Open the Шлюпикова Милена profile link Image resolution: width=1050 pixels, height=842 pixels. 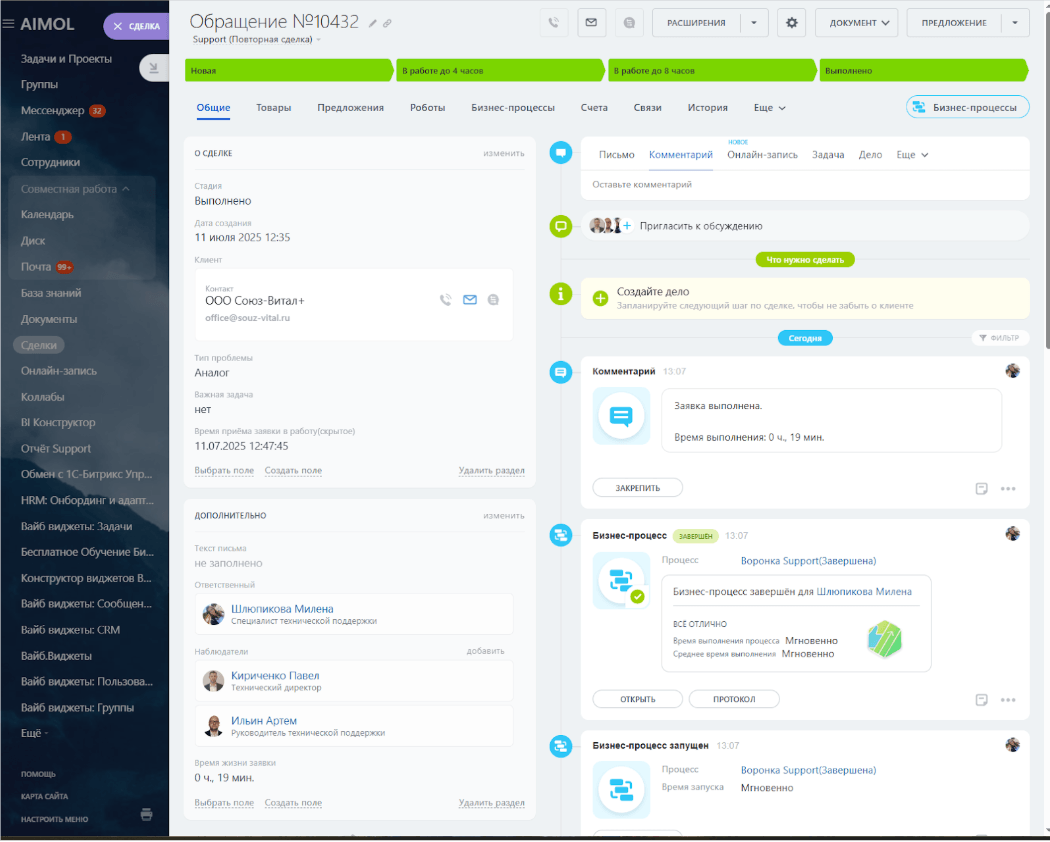282,609
